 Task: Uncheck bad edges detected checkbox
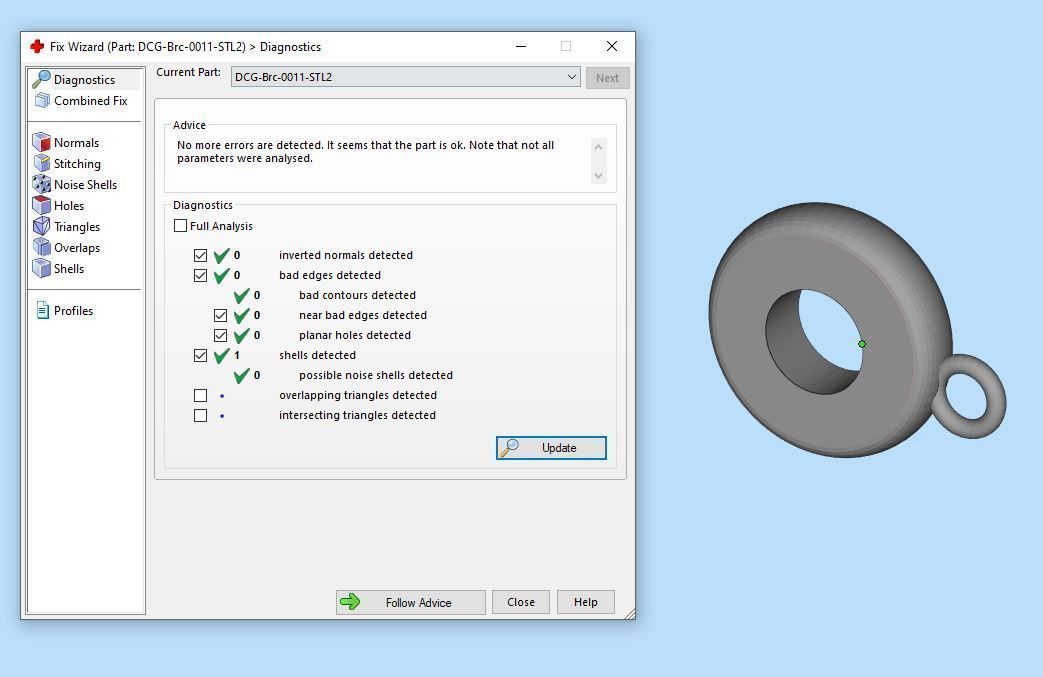pos(200,275)
